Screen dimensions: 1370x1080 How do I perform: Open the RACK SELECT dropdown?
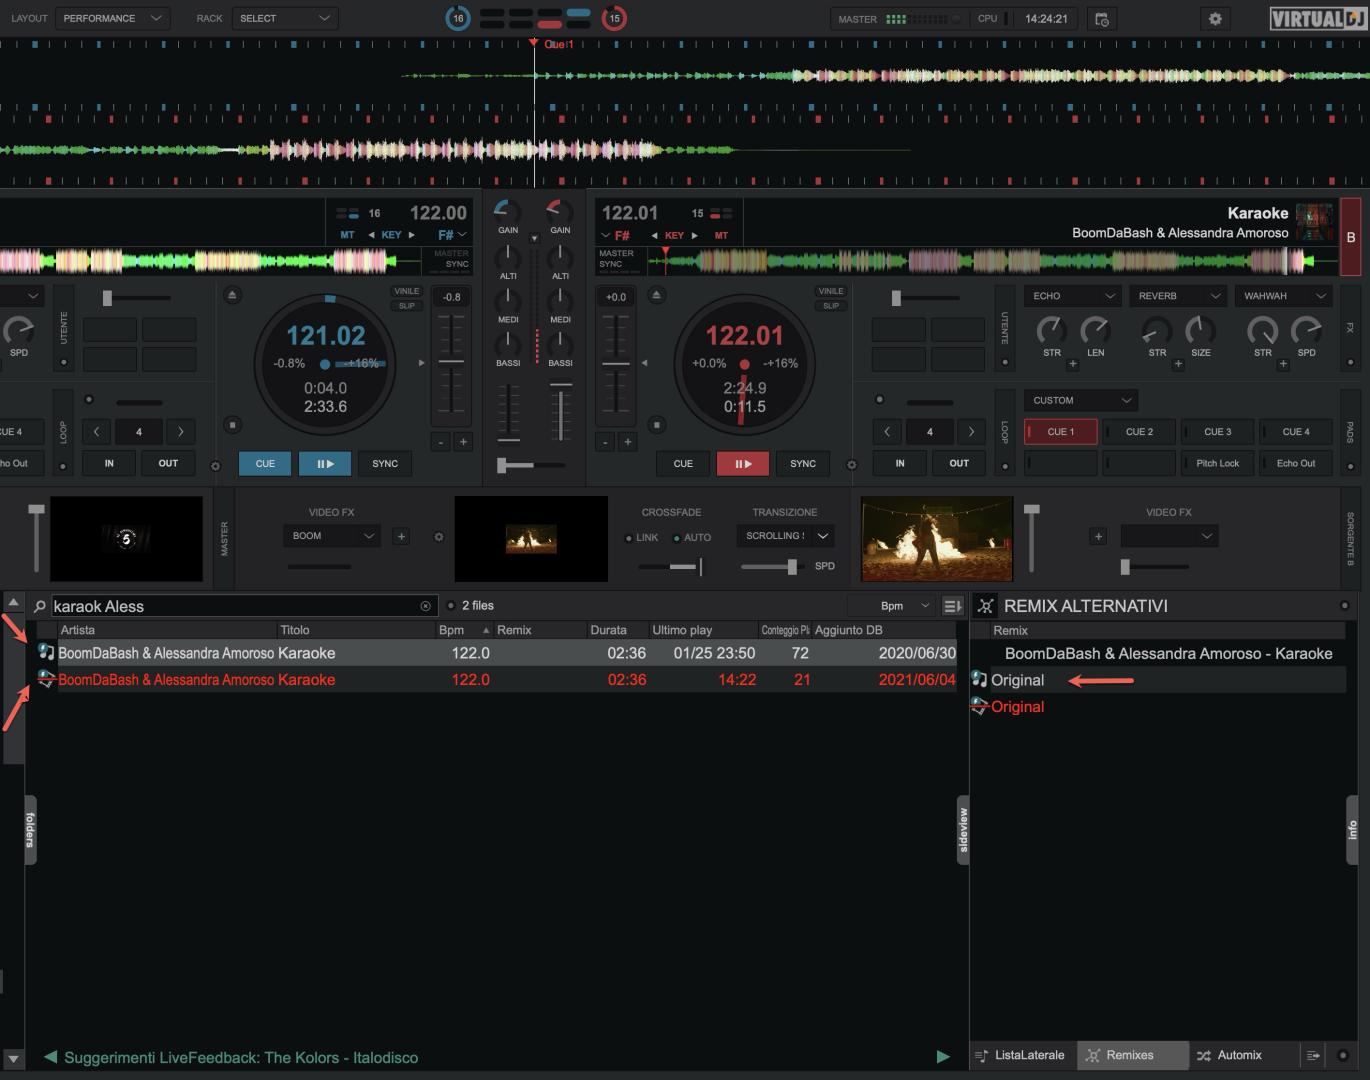coord(285,18)
